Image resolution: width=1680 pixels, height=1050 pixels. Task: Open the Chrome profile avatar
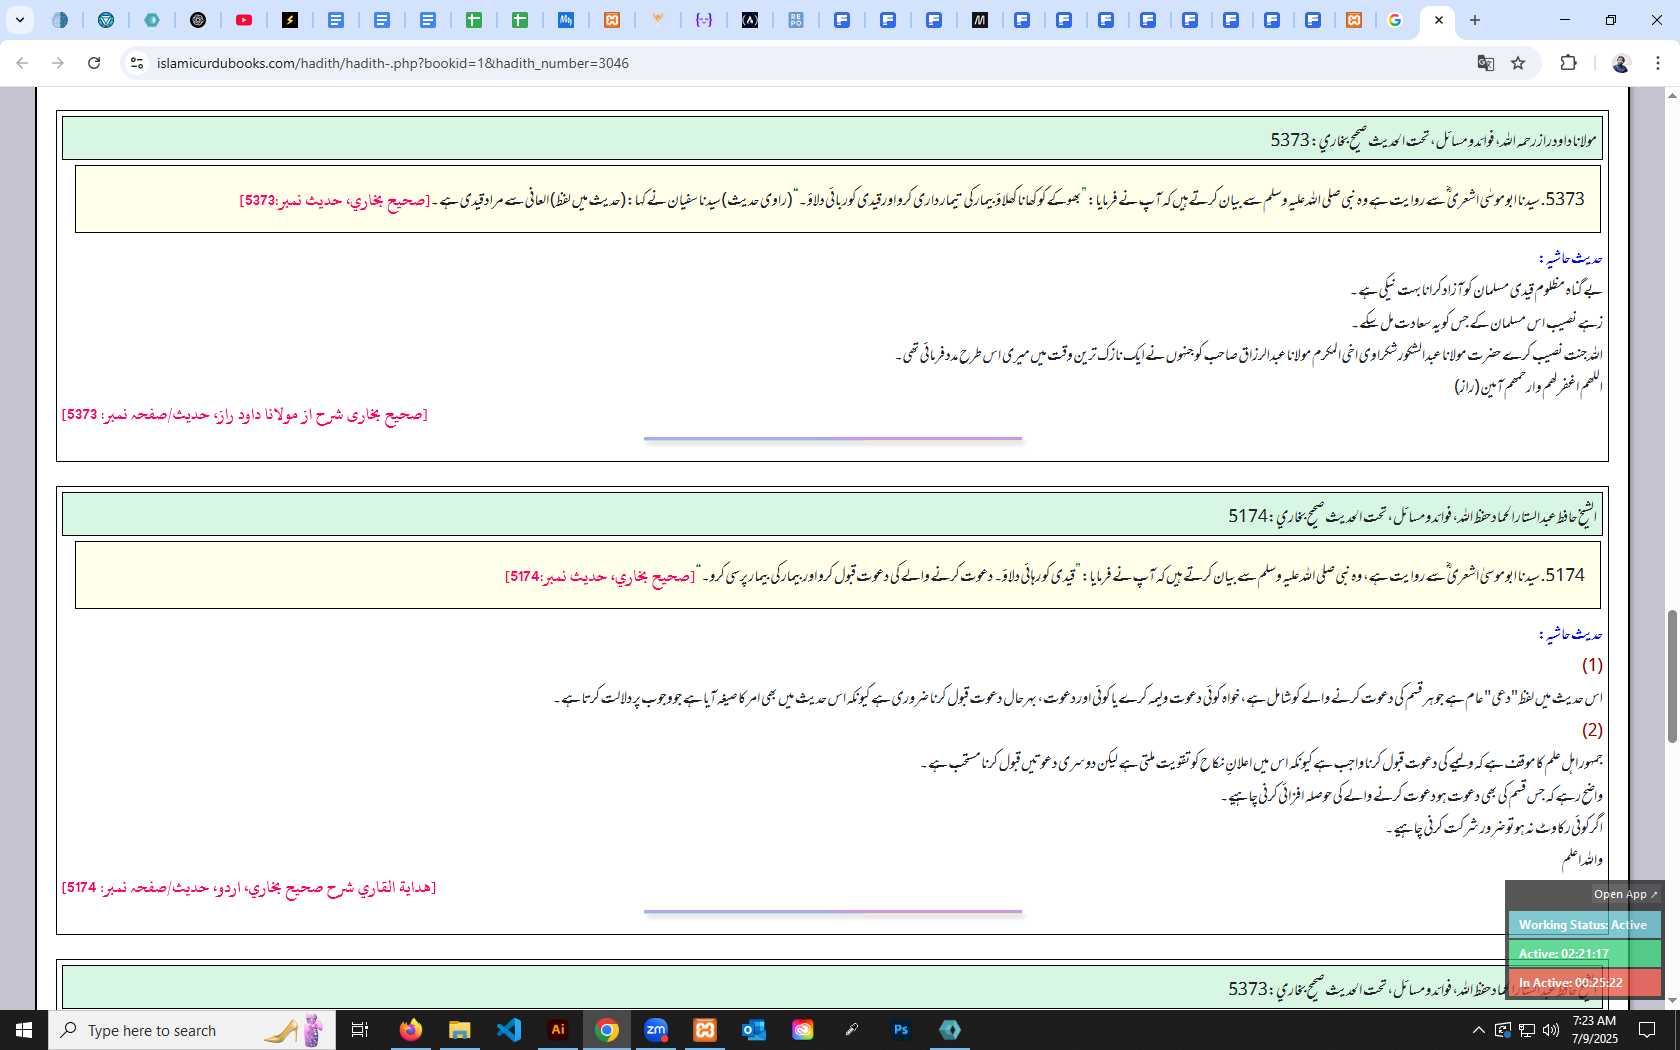coord(1621,63)
